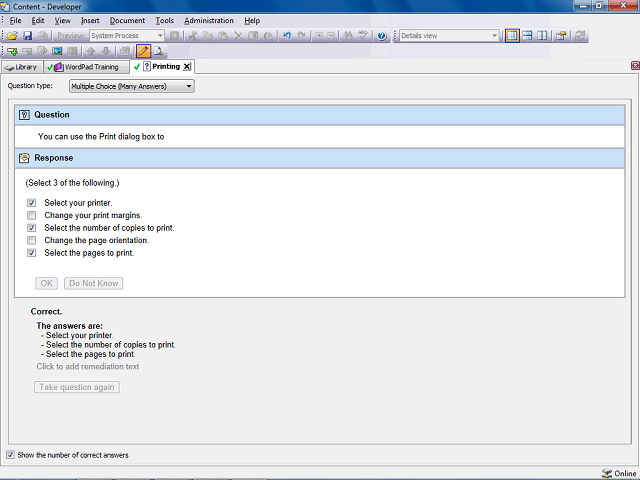640x480 pixels.
Task: Click the preview page magnifier icon
Action: click(x=158, y=51)
